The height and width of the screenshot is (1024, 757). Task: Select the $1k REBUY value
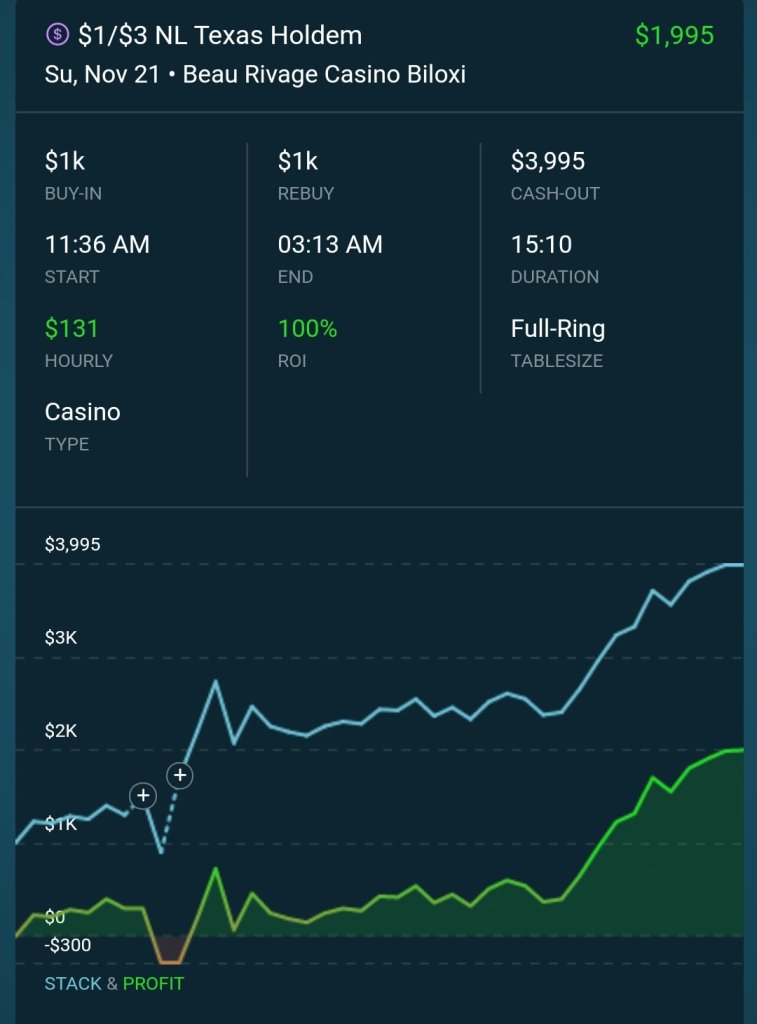tap(298, 161)
